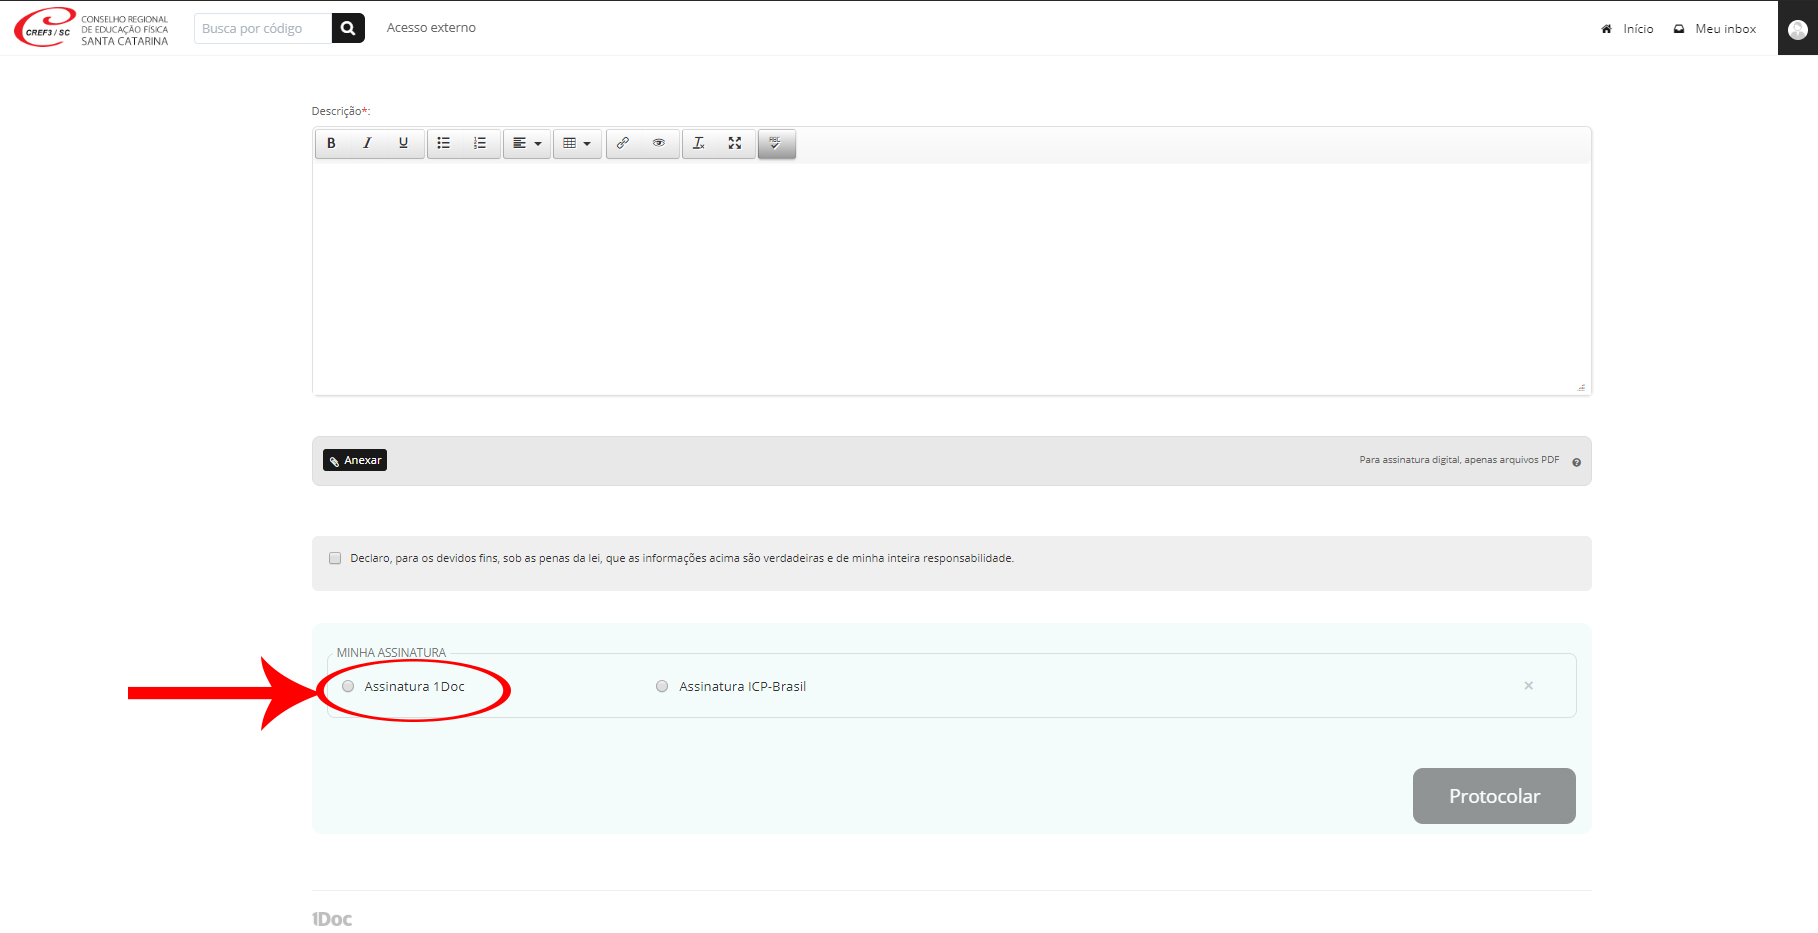Insert a numbered list

(x=480, y=143)
